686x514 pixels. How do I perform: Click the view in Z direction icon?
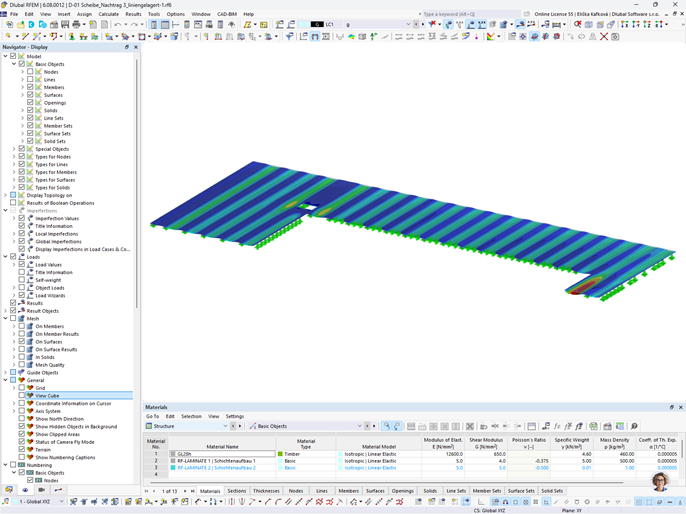(x=647, y=24)
